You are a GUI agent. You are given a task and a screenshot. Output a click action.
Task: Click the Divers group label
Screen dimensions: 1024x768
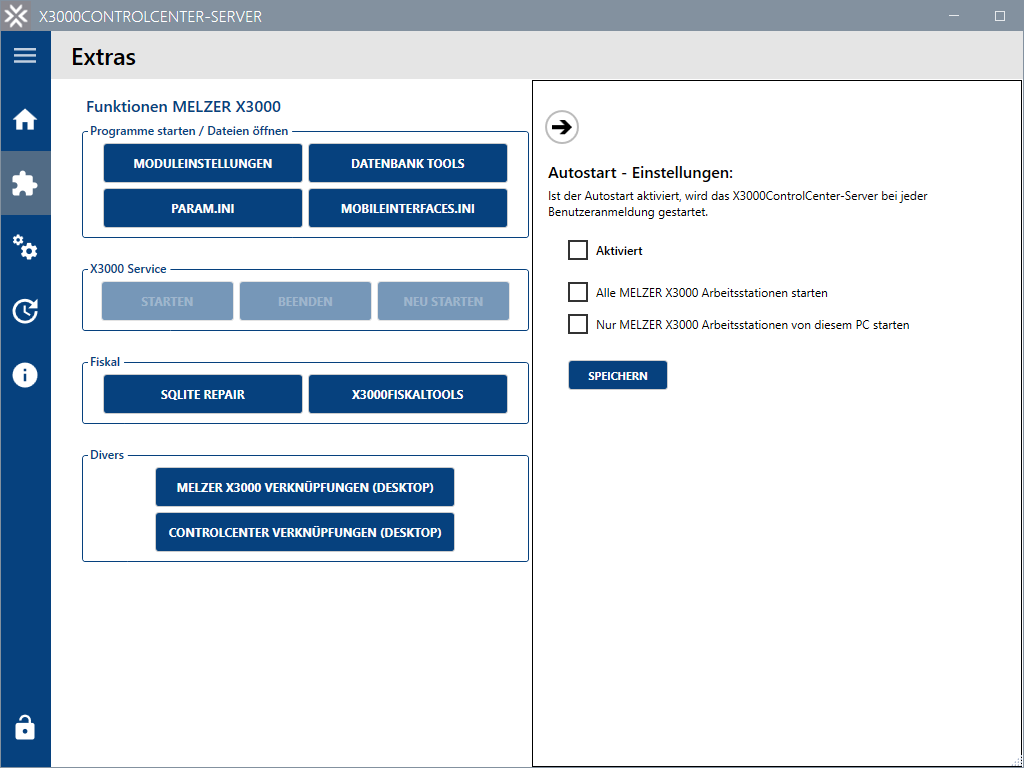(107, 455)
